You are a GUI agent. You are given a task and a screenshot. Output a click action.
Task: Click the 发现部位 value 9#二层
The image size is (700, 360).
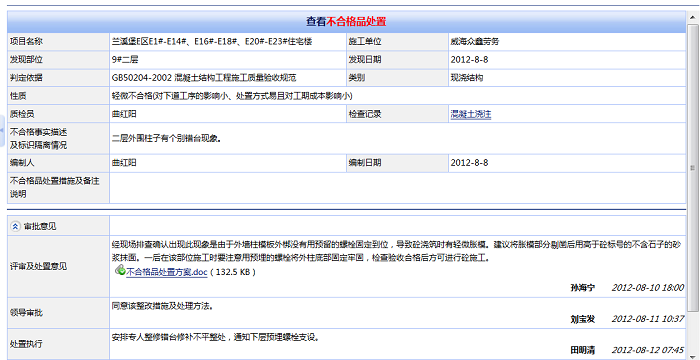click(x=125, y=60)
